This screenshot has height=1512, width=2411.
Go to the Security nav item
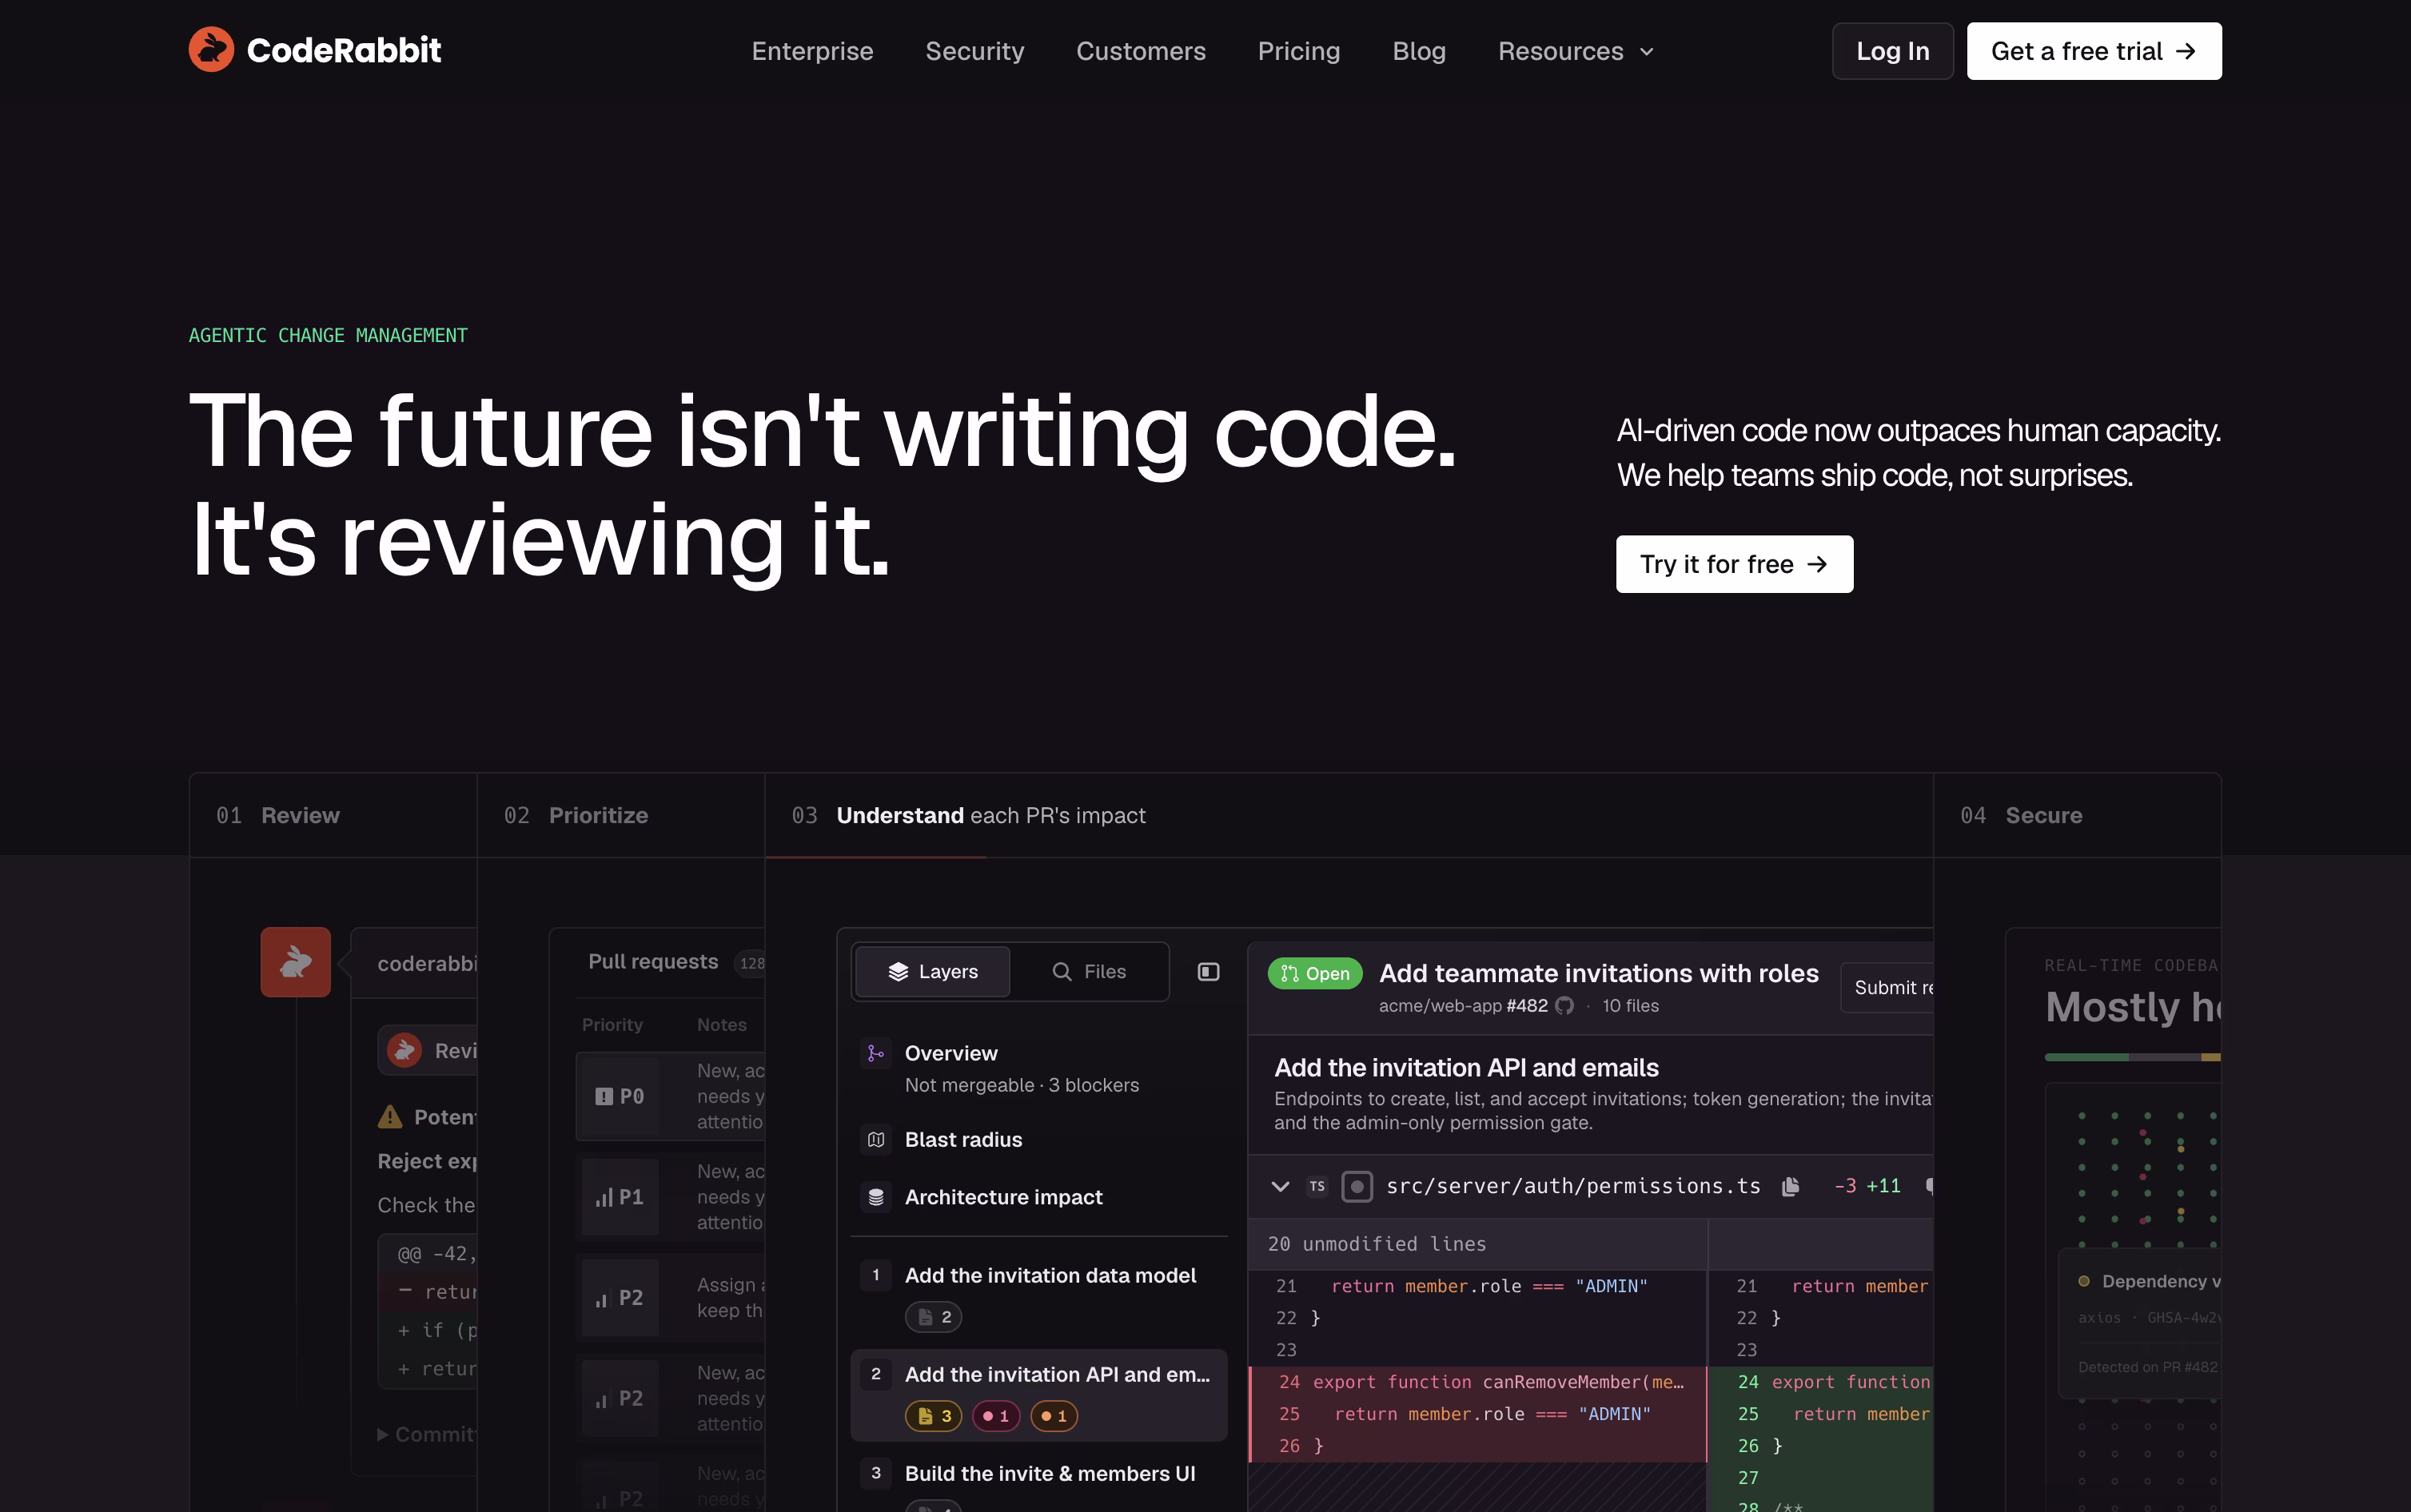[x=974, y=51]
